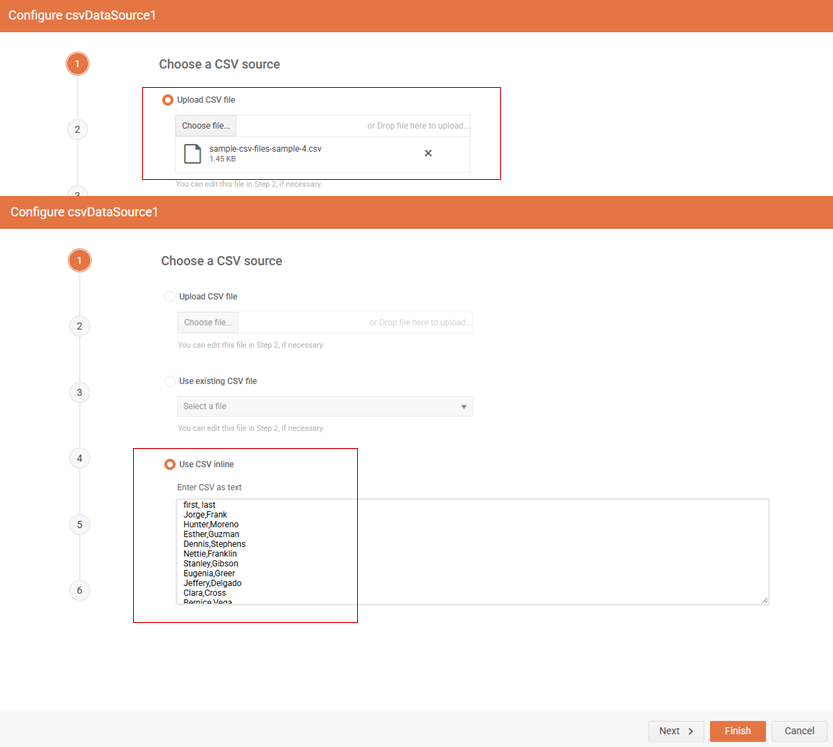Go to wizard step 2 in the top panel
This screenshot has width=833, height=747.
tap(78, 130)
